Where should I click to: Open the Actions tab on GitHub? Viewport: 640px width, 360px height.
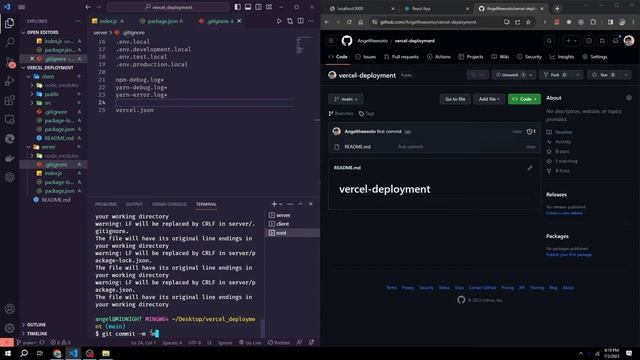439,57
